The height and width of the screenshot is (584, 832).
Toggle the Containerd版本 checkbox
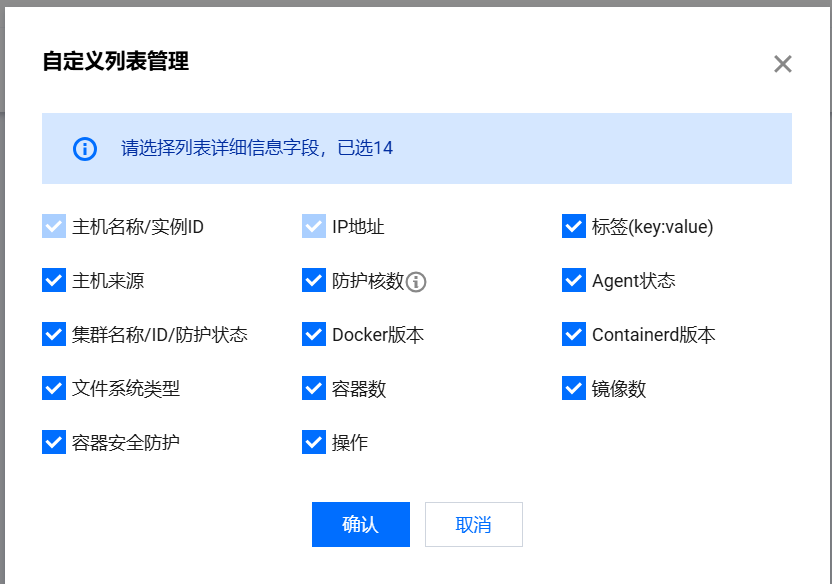(574, 335)
